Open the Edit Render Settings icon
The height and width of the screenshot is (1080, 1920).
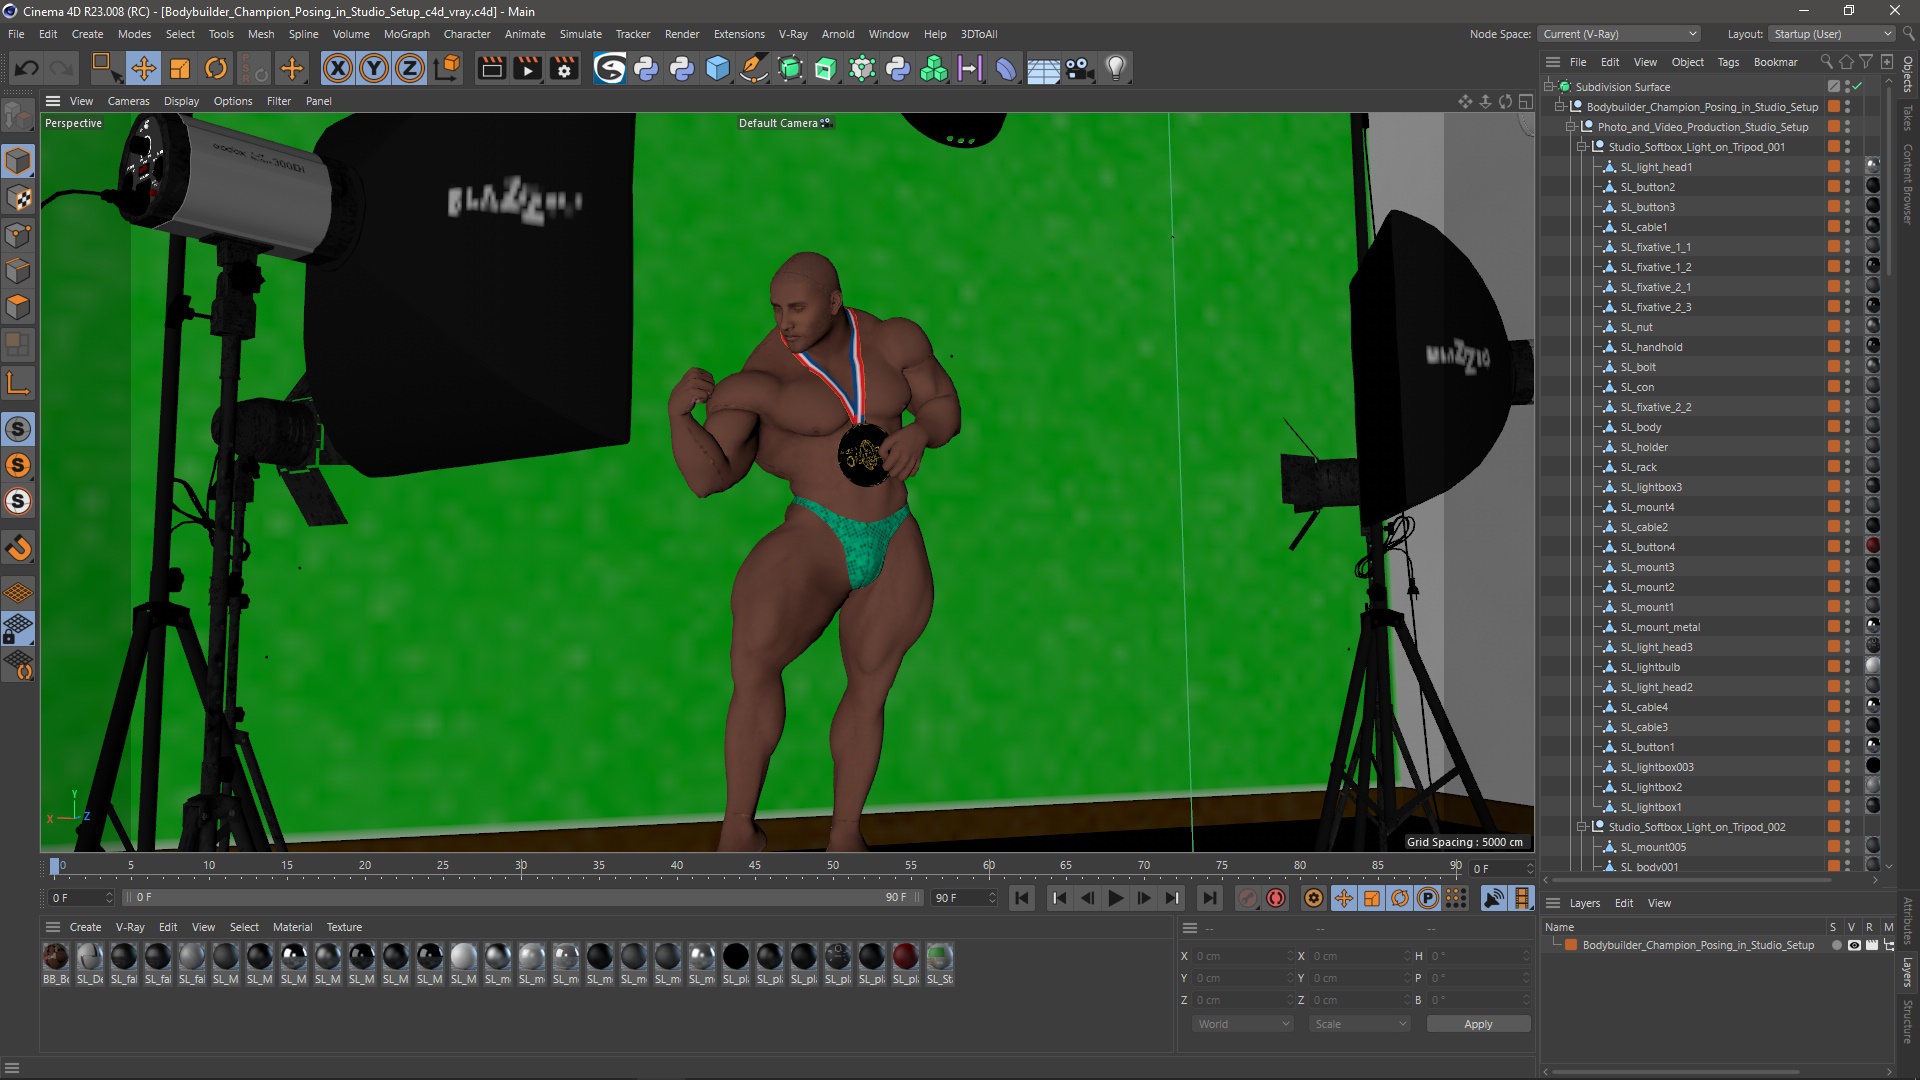coord(564,68)
